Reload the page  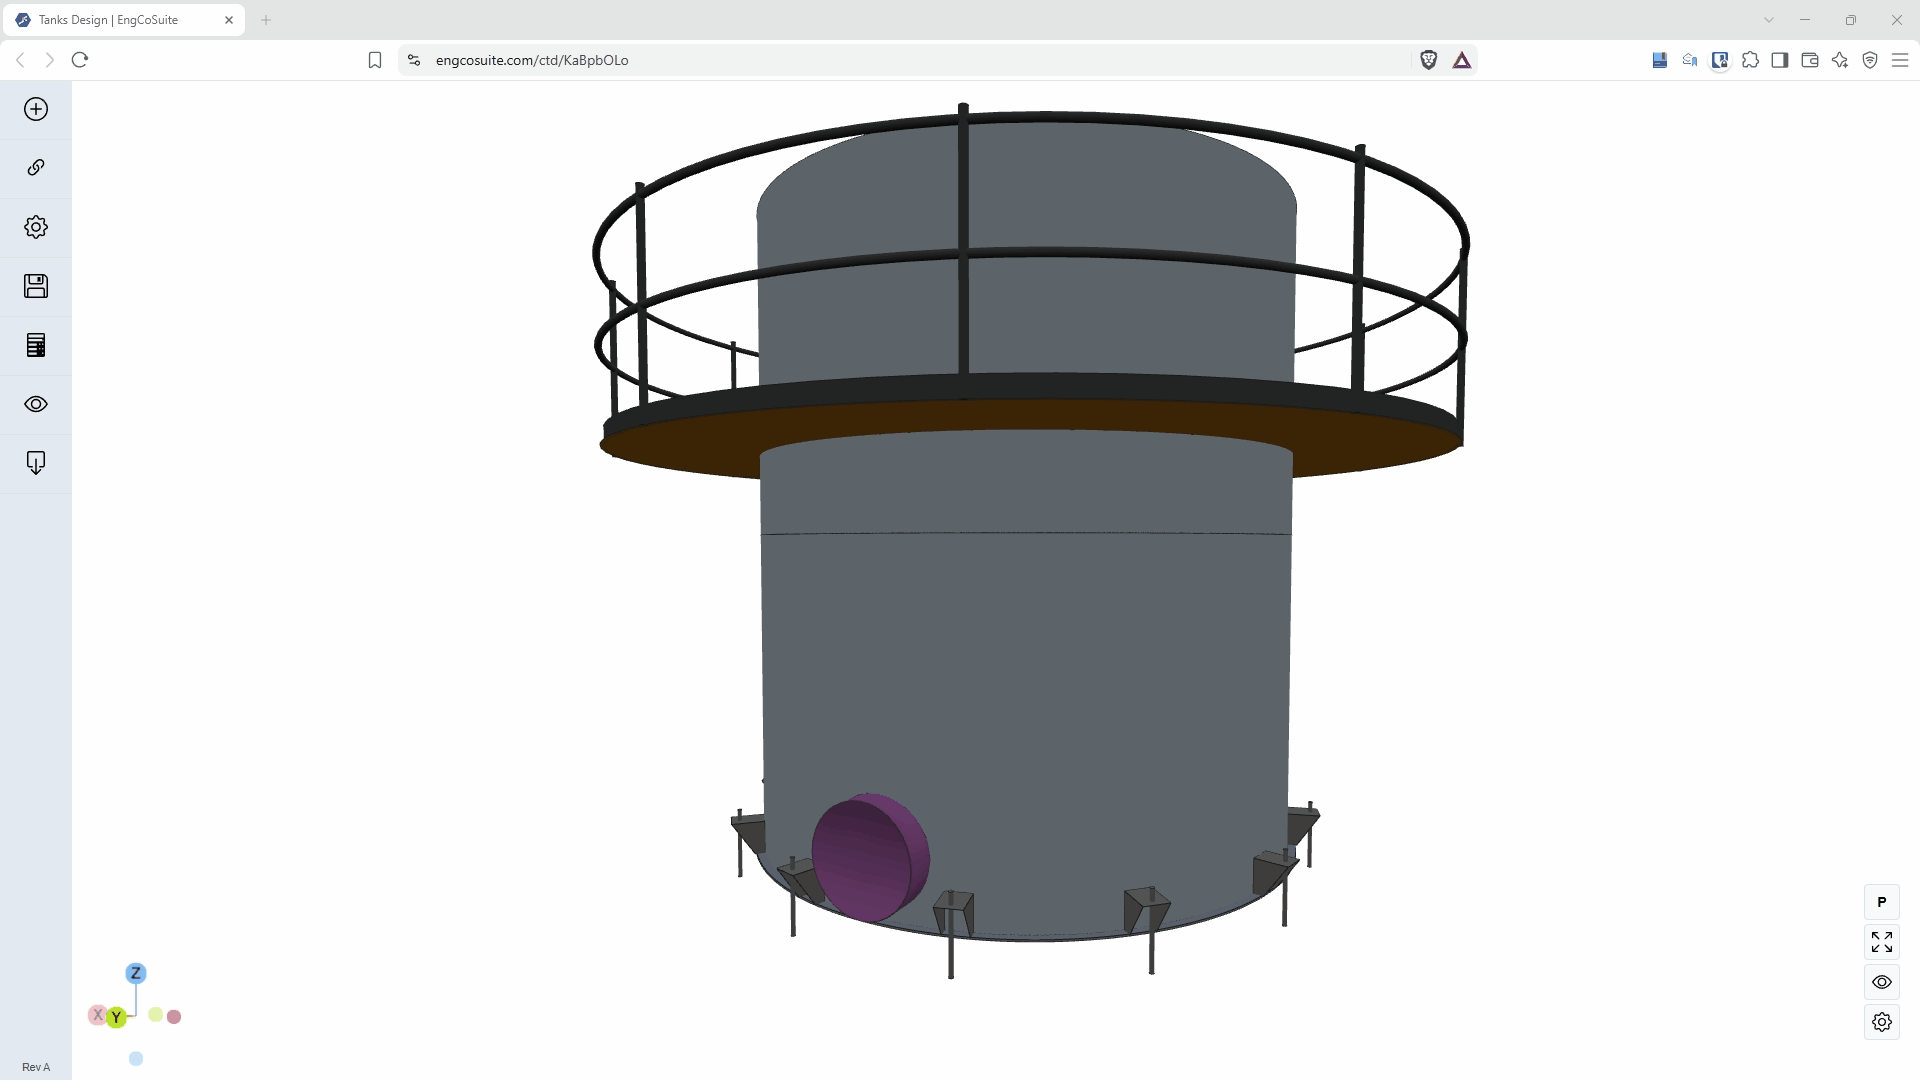(x=80, y=60)
